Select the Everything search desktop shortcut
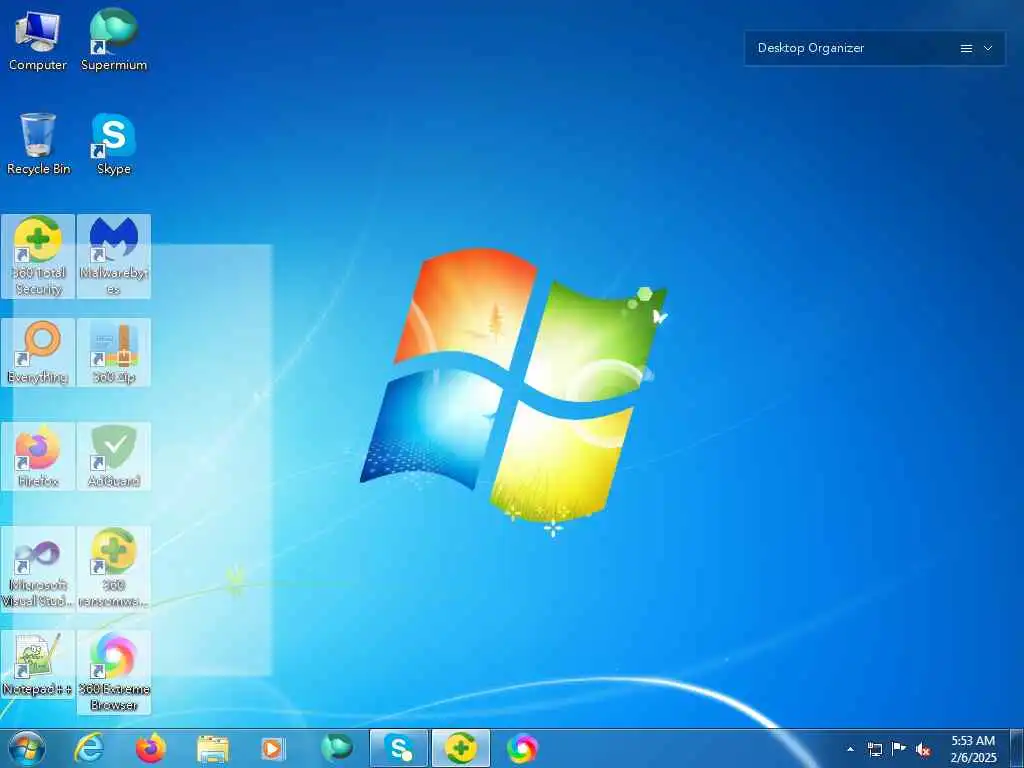The height and width of the screenshot is (768, 1024). tap(38, 352)
